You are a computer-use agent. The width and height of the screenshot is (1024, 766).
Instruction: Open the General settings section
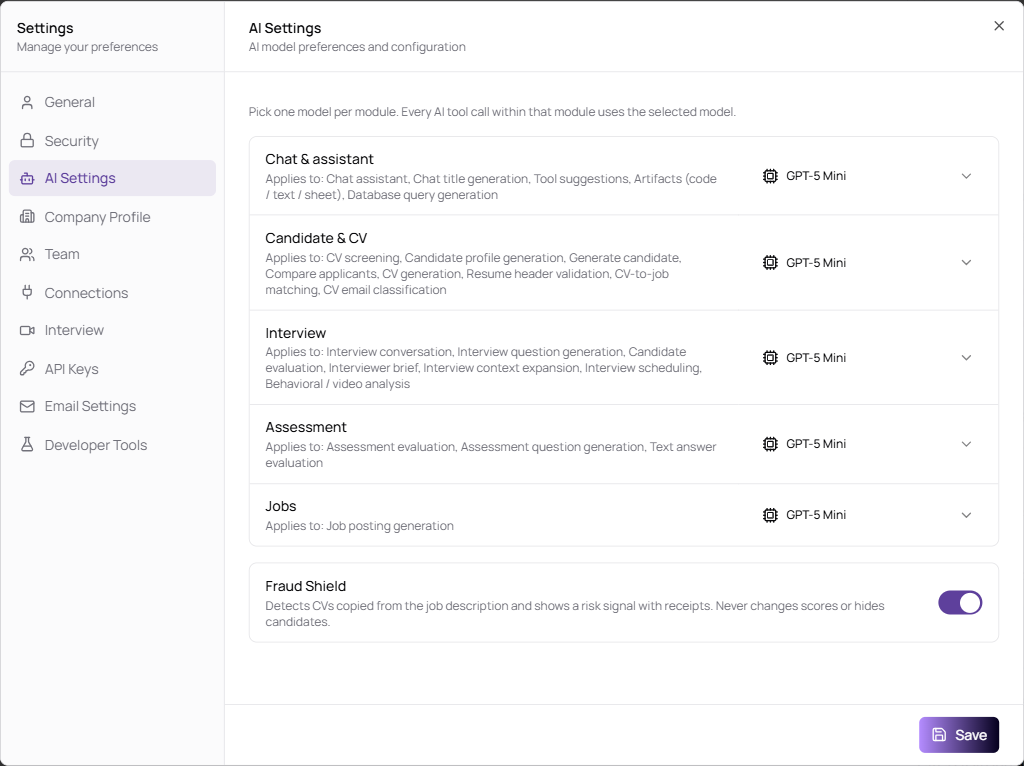click(x=112, y=103)
